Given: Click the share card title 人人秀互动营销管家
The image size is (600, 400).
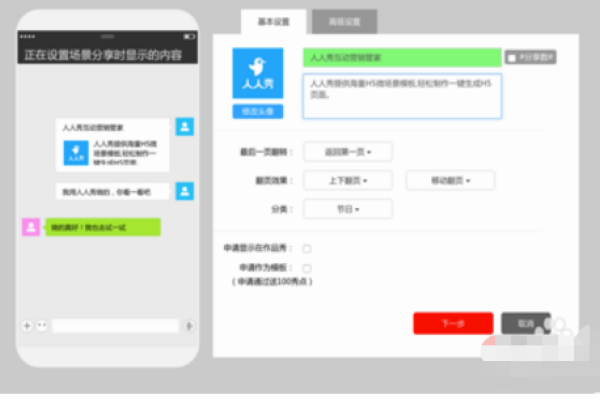Looking at the screenshot, I should (x=93, y=127).
